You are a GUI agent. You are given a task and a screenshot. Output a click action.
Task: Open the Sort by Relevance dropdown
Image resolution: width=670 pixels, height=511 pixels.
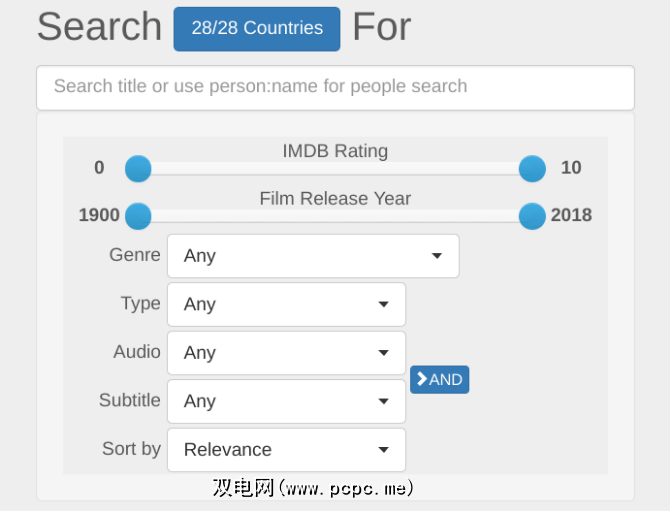click(286, 450)
